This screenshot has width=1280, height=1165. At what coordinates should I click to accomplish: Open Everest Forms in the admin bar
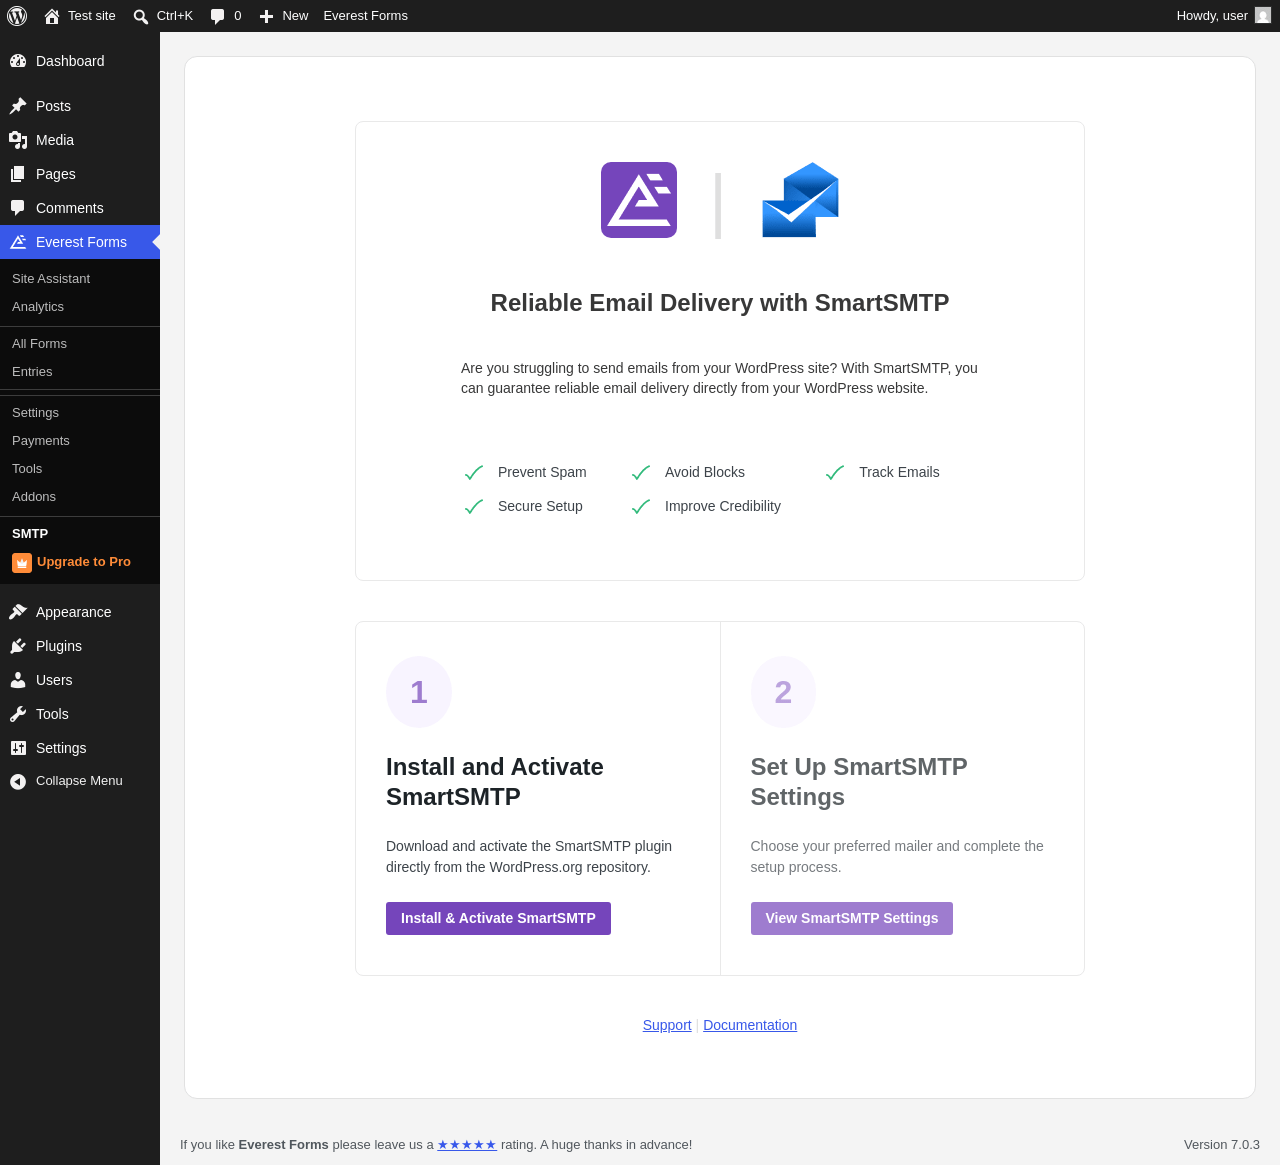click(x=365, y=16)
